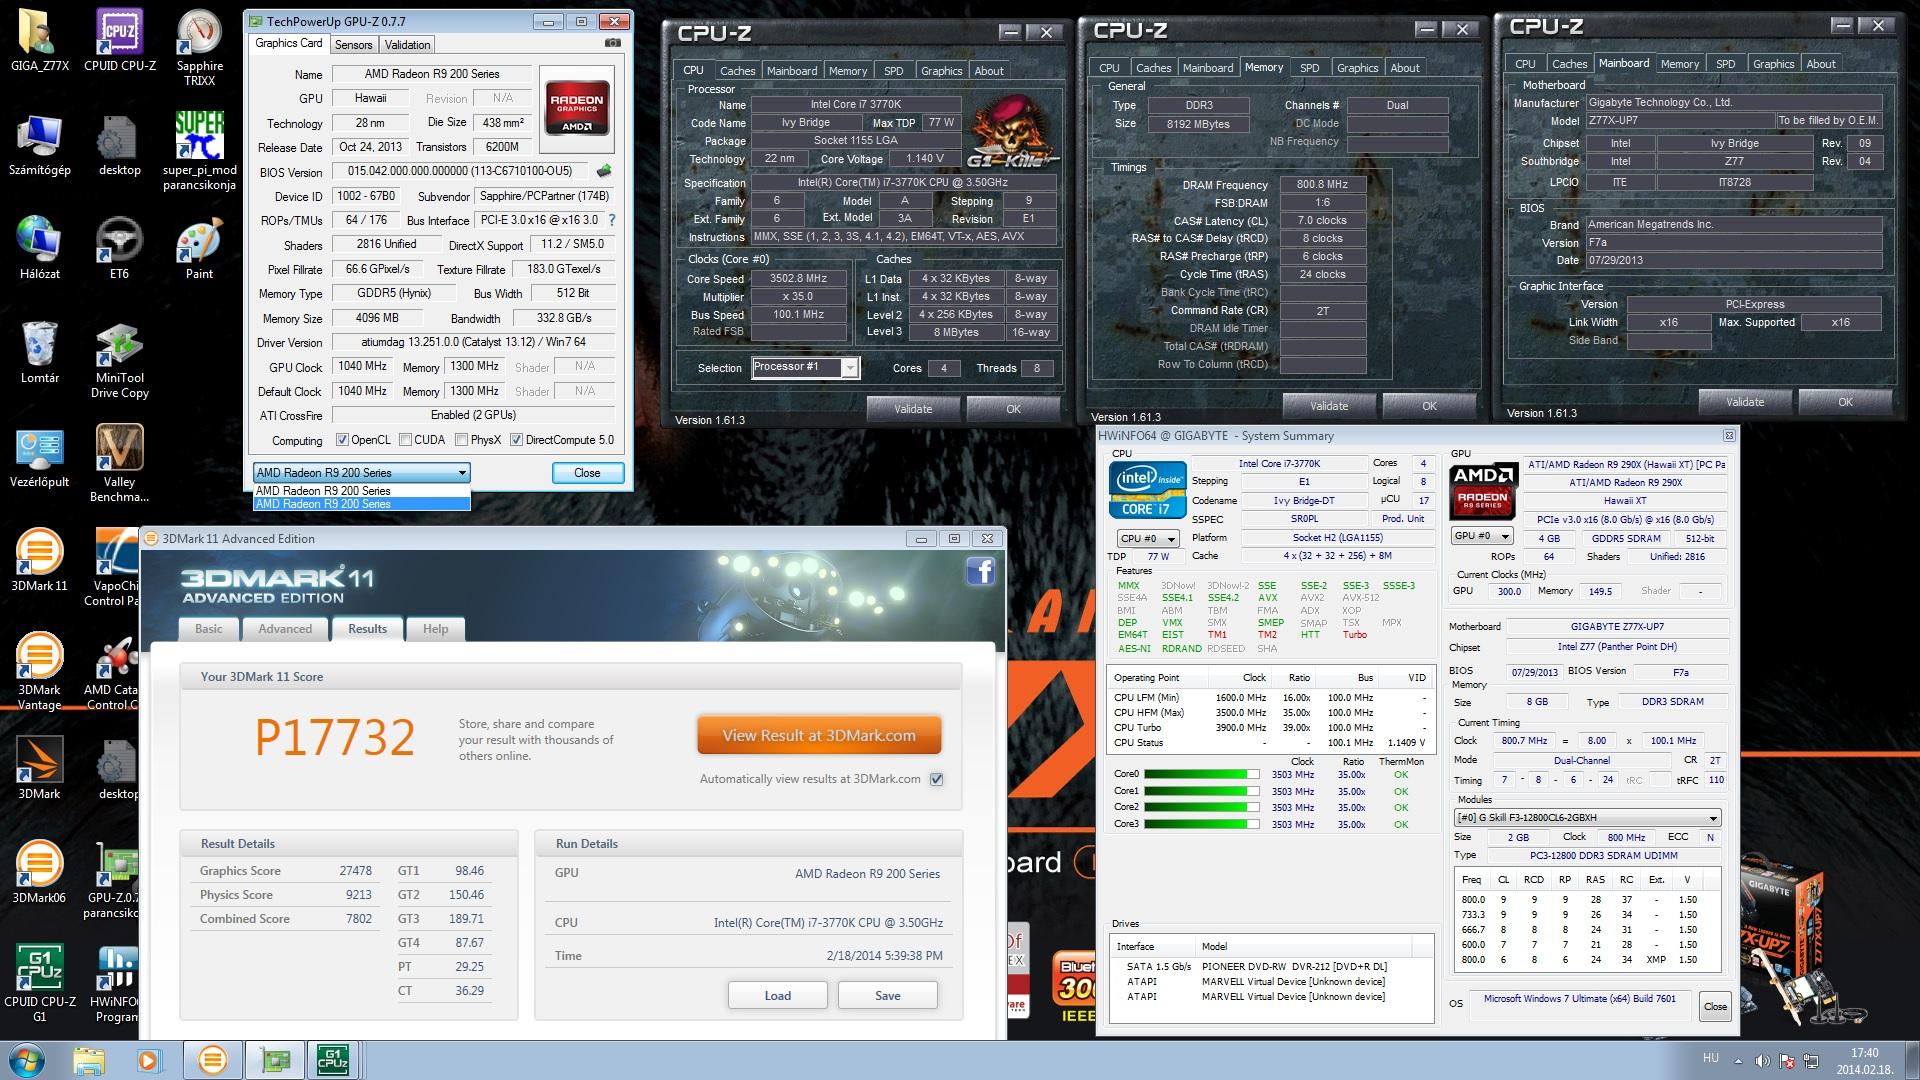The width and height of the screenshot is (1920, 1080).
Task: Click the BIOS upload chip icon
Action: coord(604,172)
